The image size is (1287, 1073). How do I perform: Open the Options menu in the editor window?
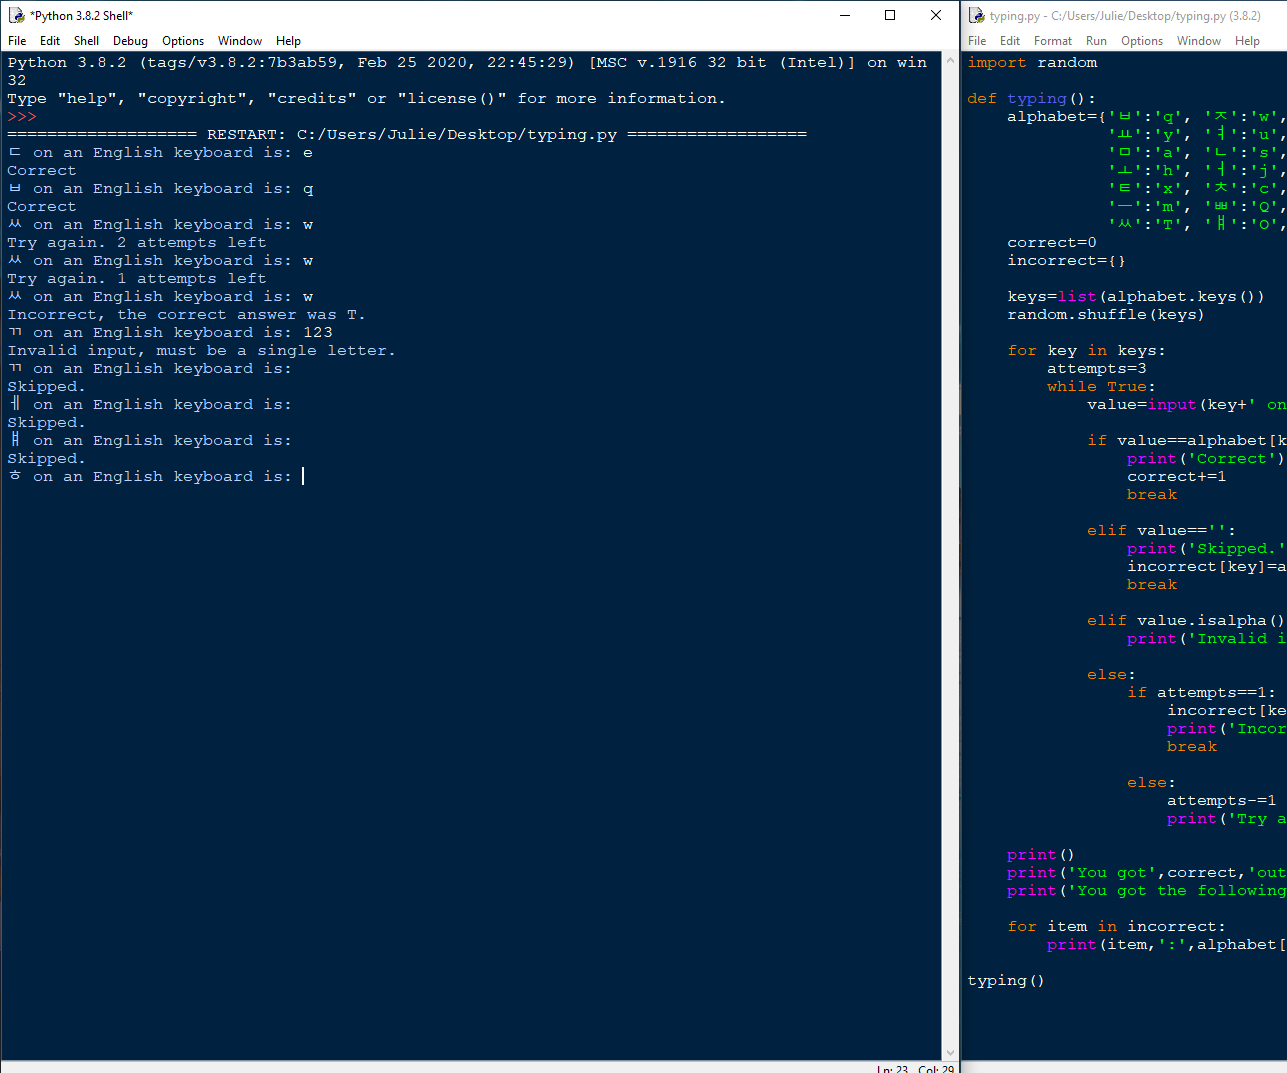(1141, 41)
